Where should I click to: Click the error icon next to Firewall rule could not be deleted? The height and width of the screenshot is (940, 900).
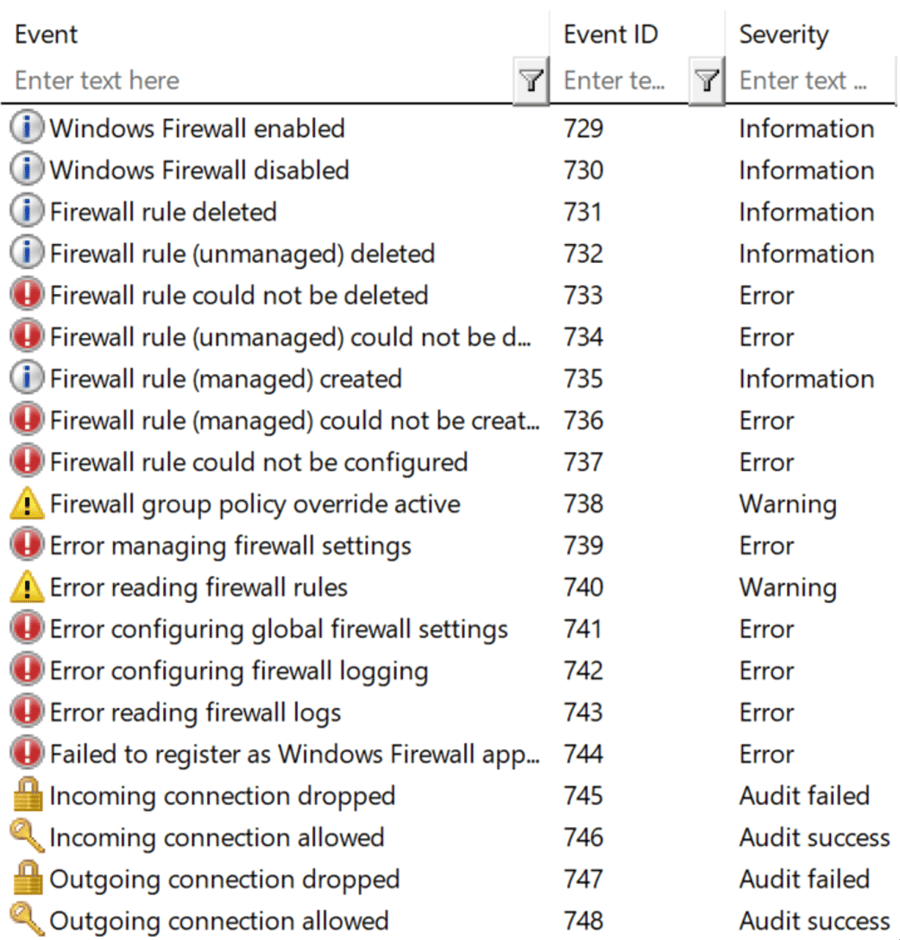[27, 295]
